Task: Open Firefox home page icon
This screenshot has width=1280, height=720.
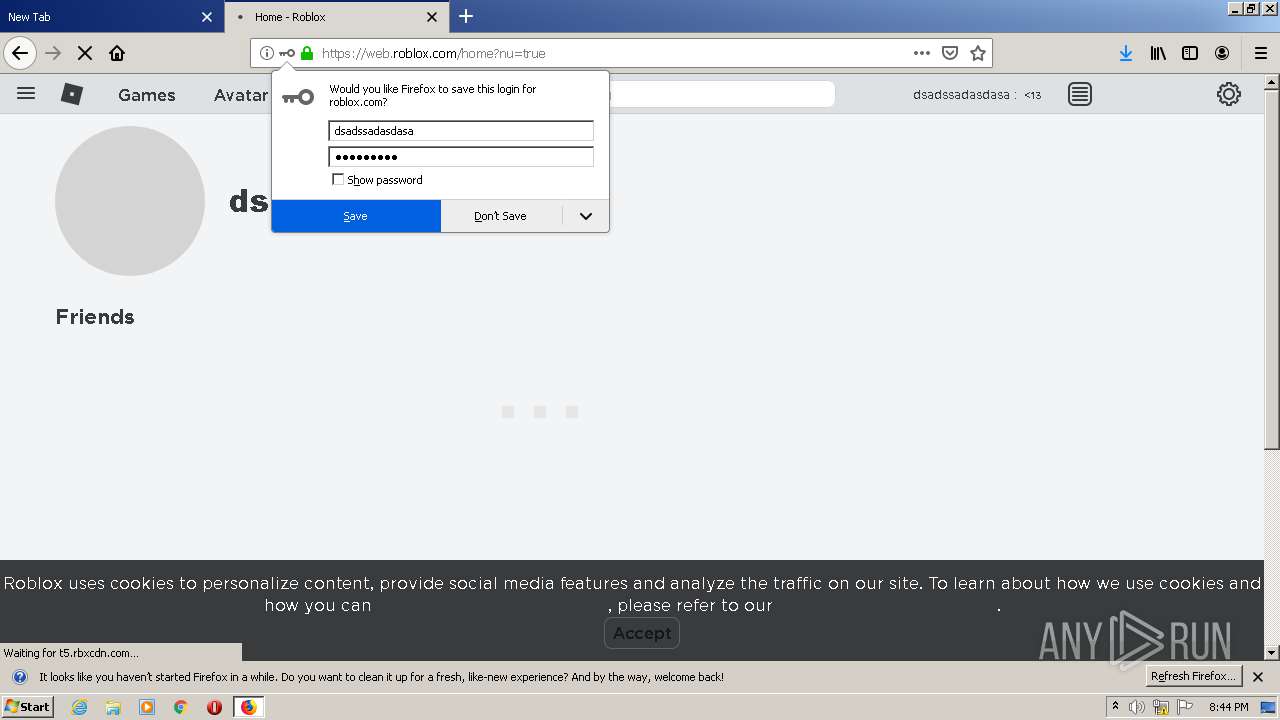Action: coord(117,53)
